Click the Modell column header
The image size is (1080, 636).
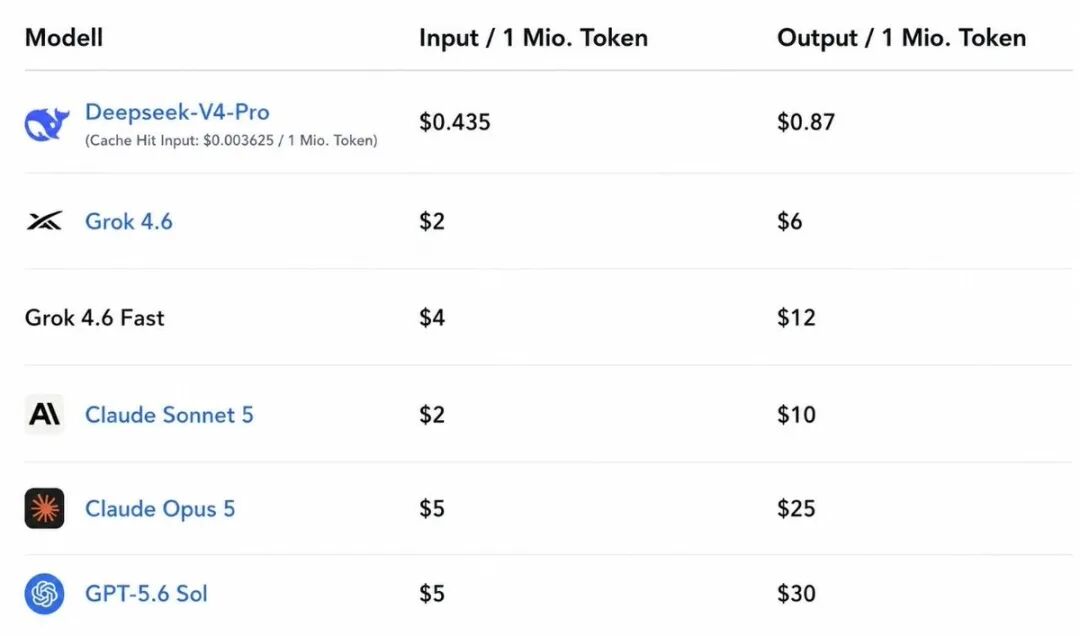pyautogui.click(x=63, y=37)
